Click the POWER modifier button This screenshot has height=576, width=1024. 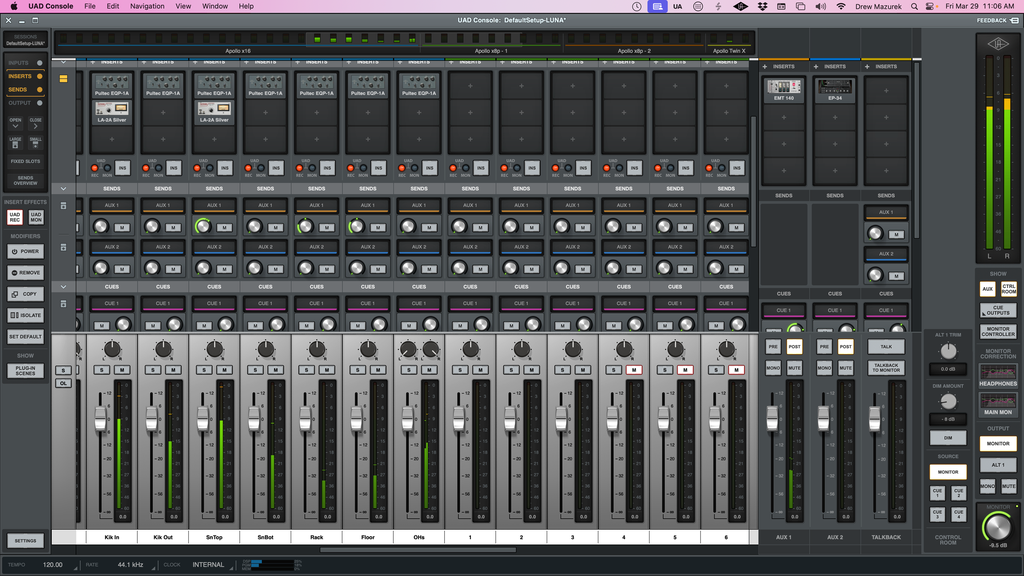tap(25, 251)
